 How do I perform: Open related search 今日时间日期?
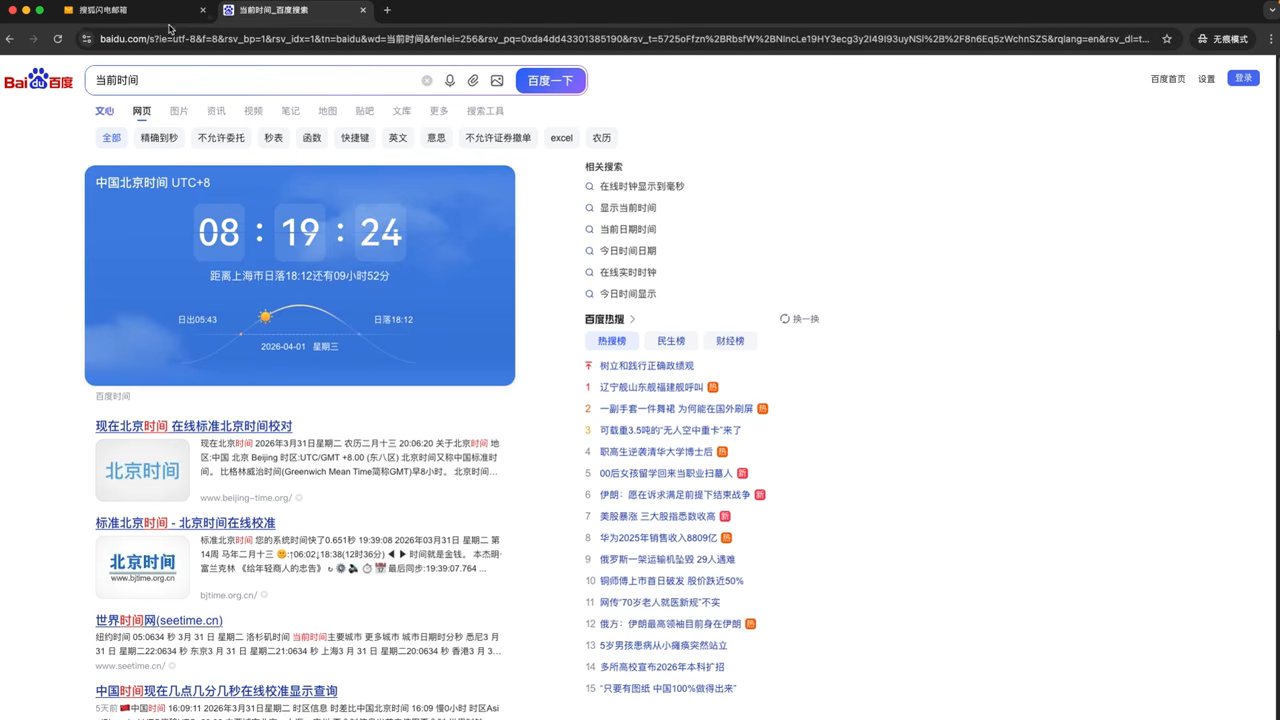click(x=628, y=251)
